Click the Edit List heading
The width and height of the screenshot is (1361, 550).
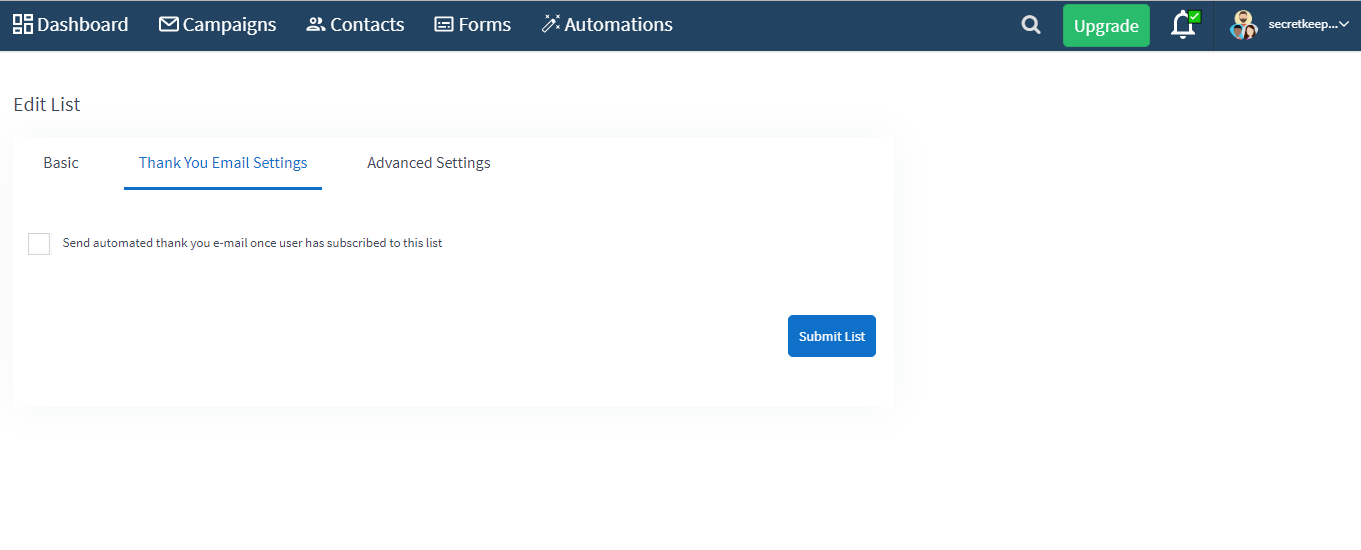[47, 104]
